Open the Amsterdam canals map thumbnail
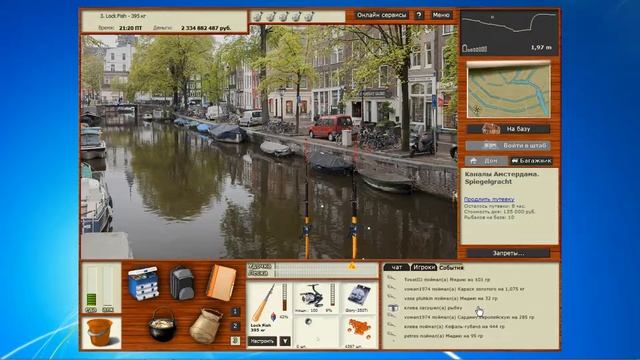Viewport: 640px width, 360px height. click(x=509, y=90)
